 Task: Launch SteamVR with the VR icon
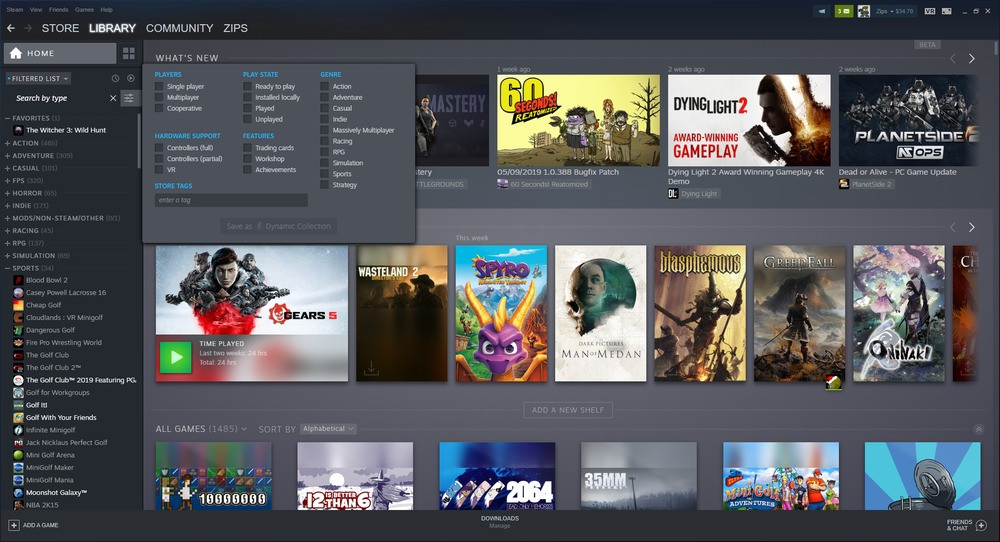[930, 11]
